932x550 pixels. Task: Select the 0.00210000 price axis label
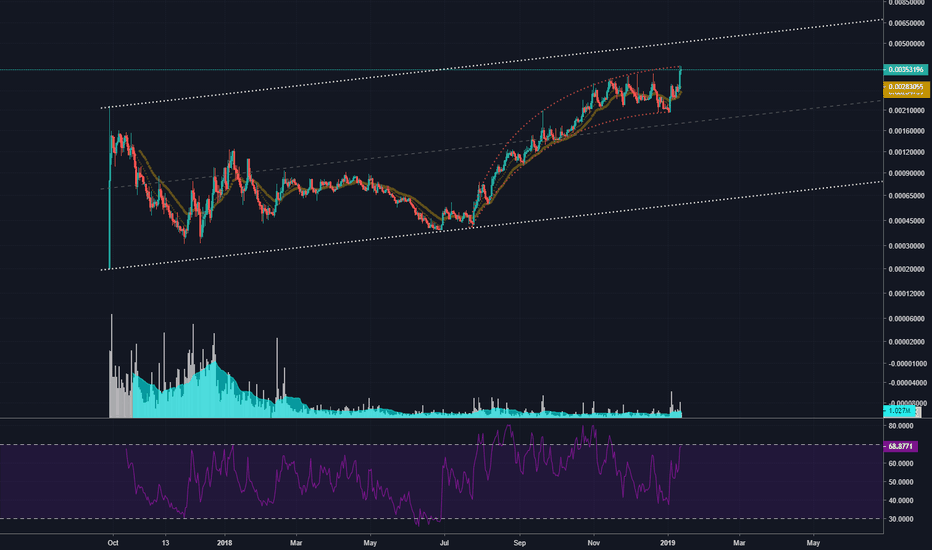(x=906, y=111)
